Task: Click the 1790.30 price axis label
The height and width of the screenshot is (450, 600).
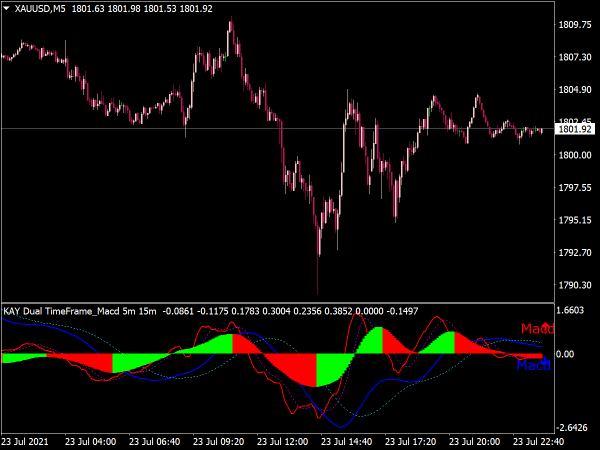Action: pos(575,285)
